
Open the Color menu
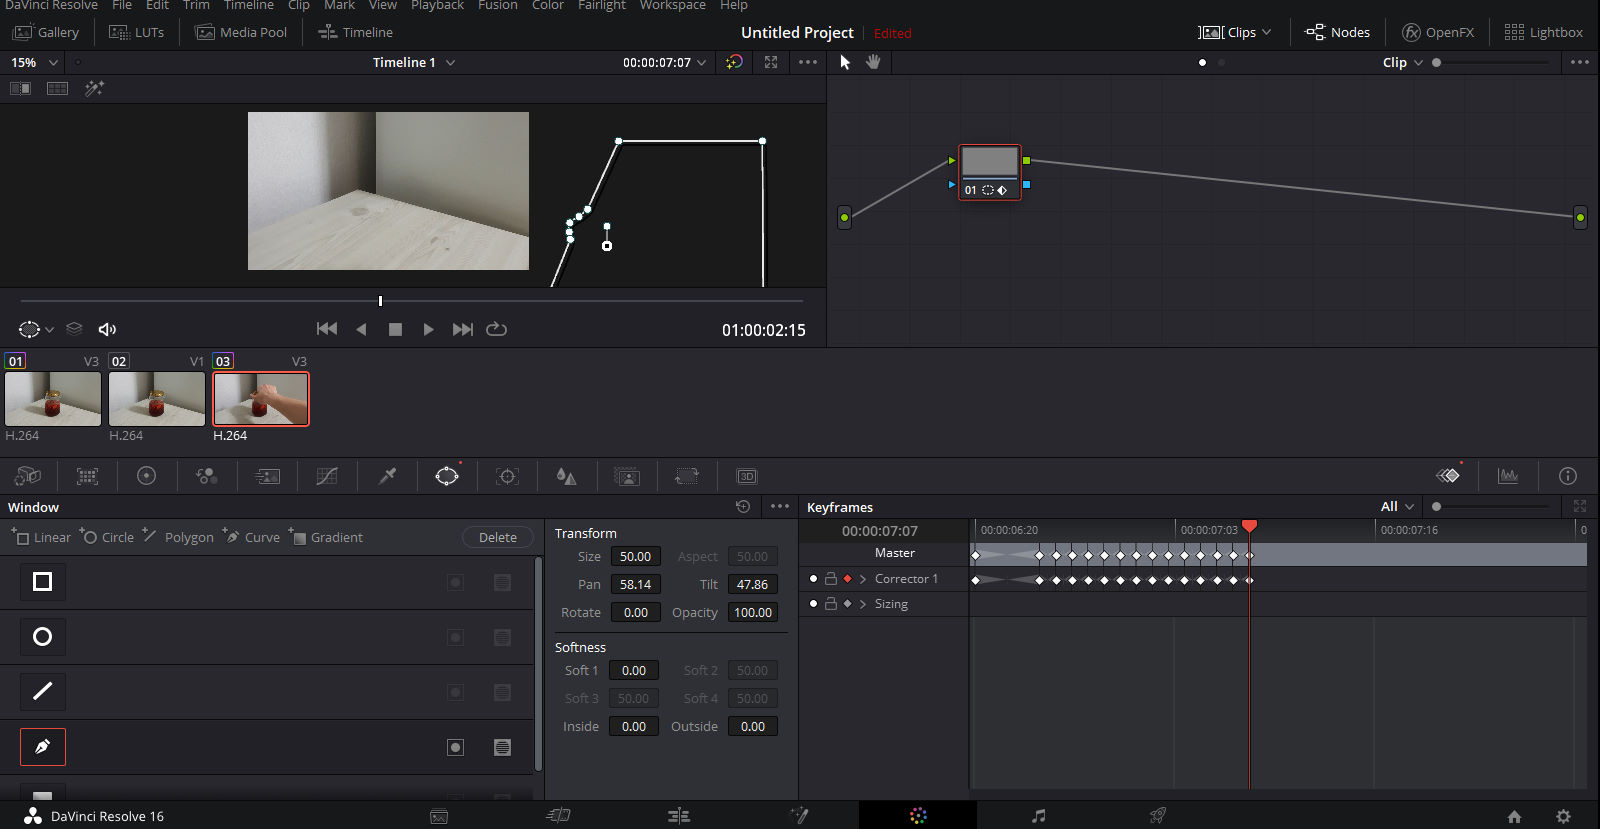[548, 5]
